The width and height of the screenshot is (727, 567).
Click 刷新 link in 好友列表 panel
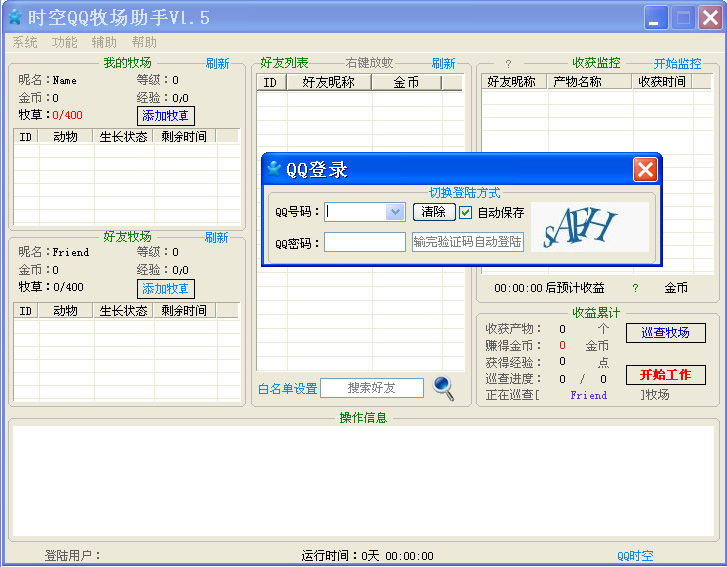443,64
